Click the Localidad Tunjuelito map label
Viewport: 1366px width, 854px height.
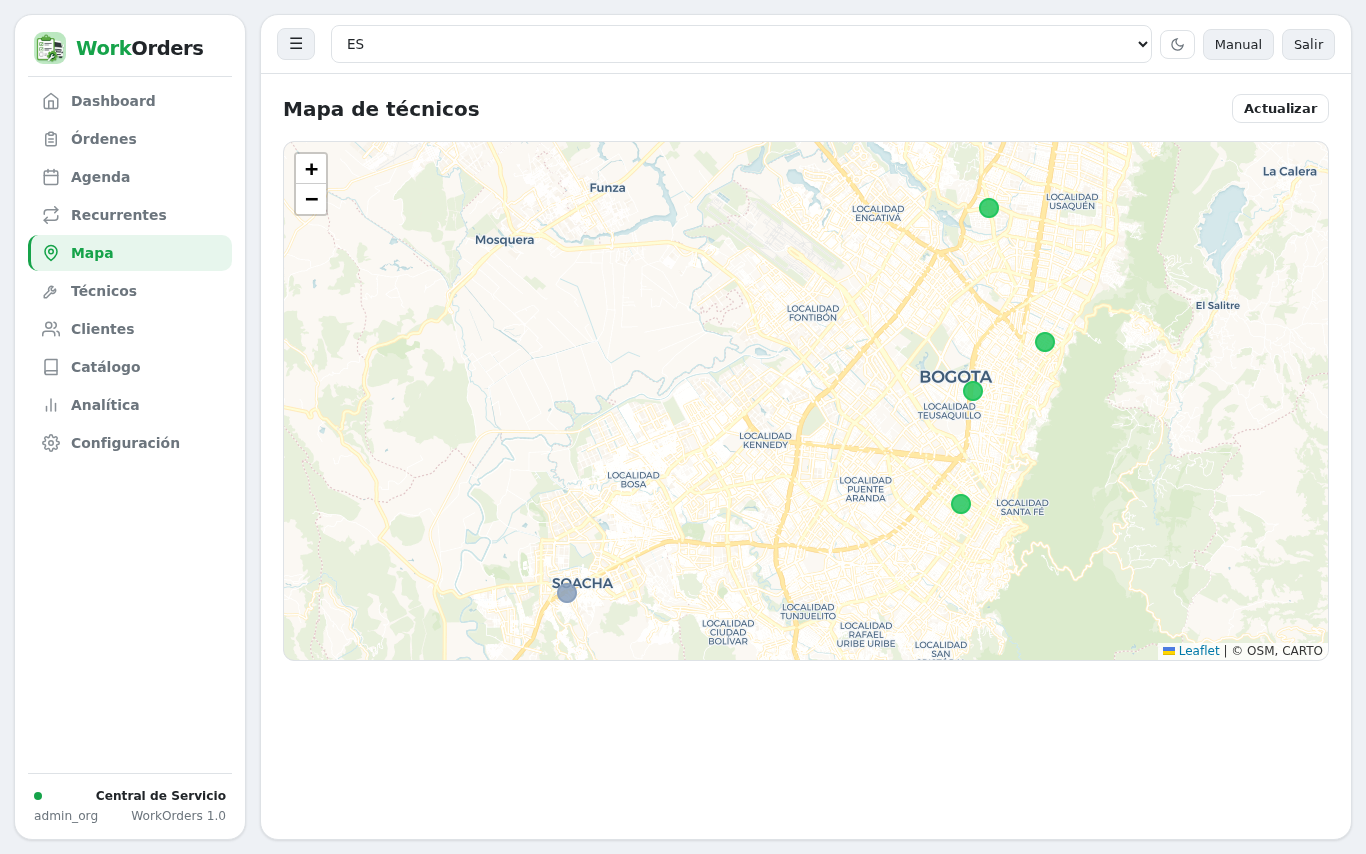tap(807, 612)
